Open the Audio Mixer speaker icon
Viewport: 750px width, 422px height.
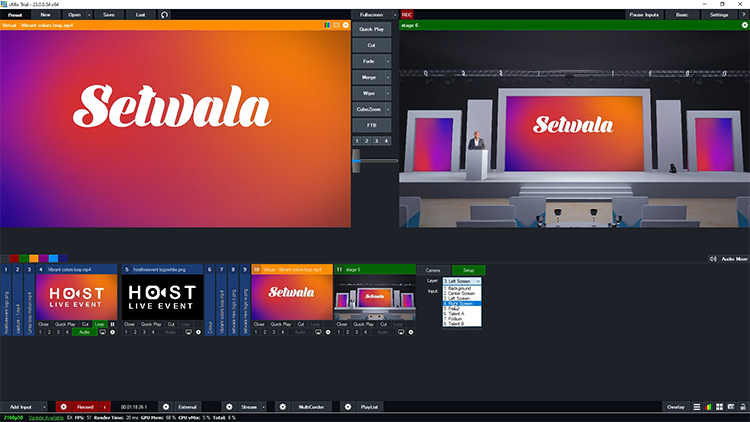coord(713,259)
